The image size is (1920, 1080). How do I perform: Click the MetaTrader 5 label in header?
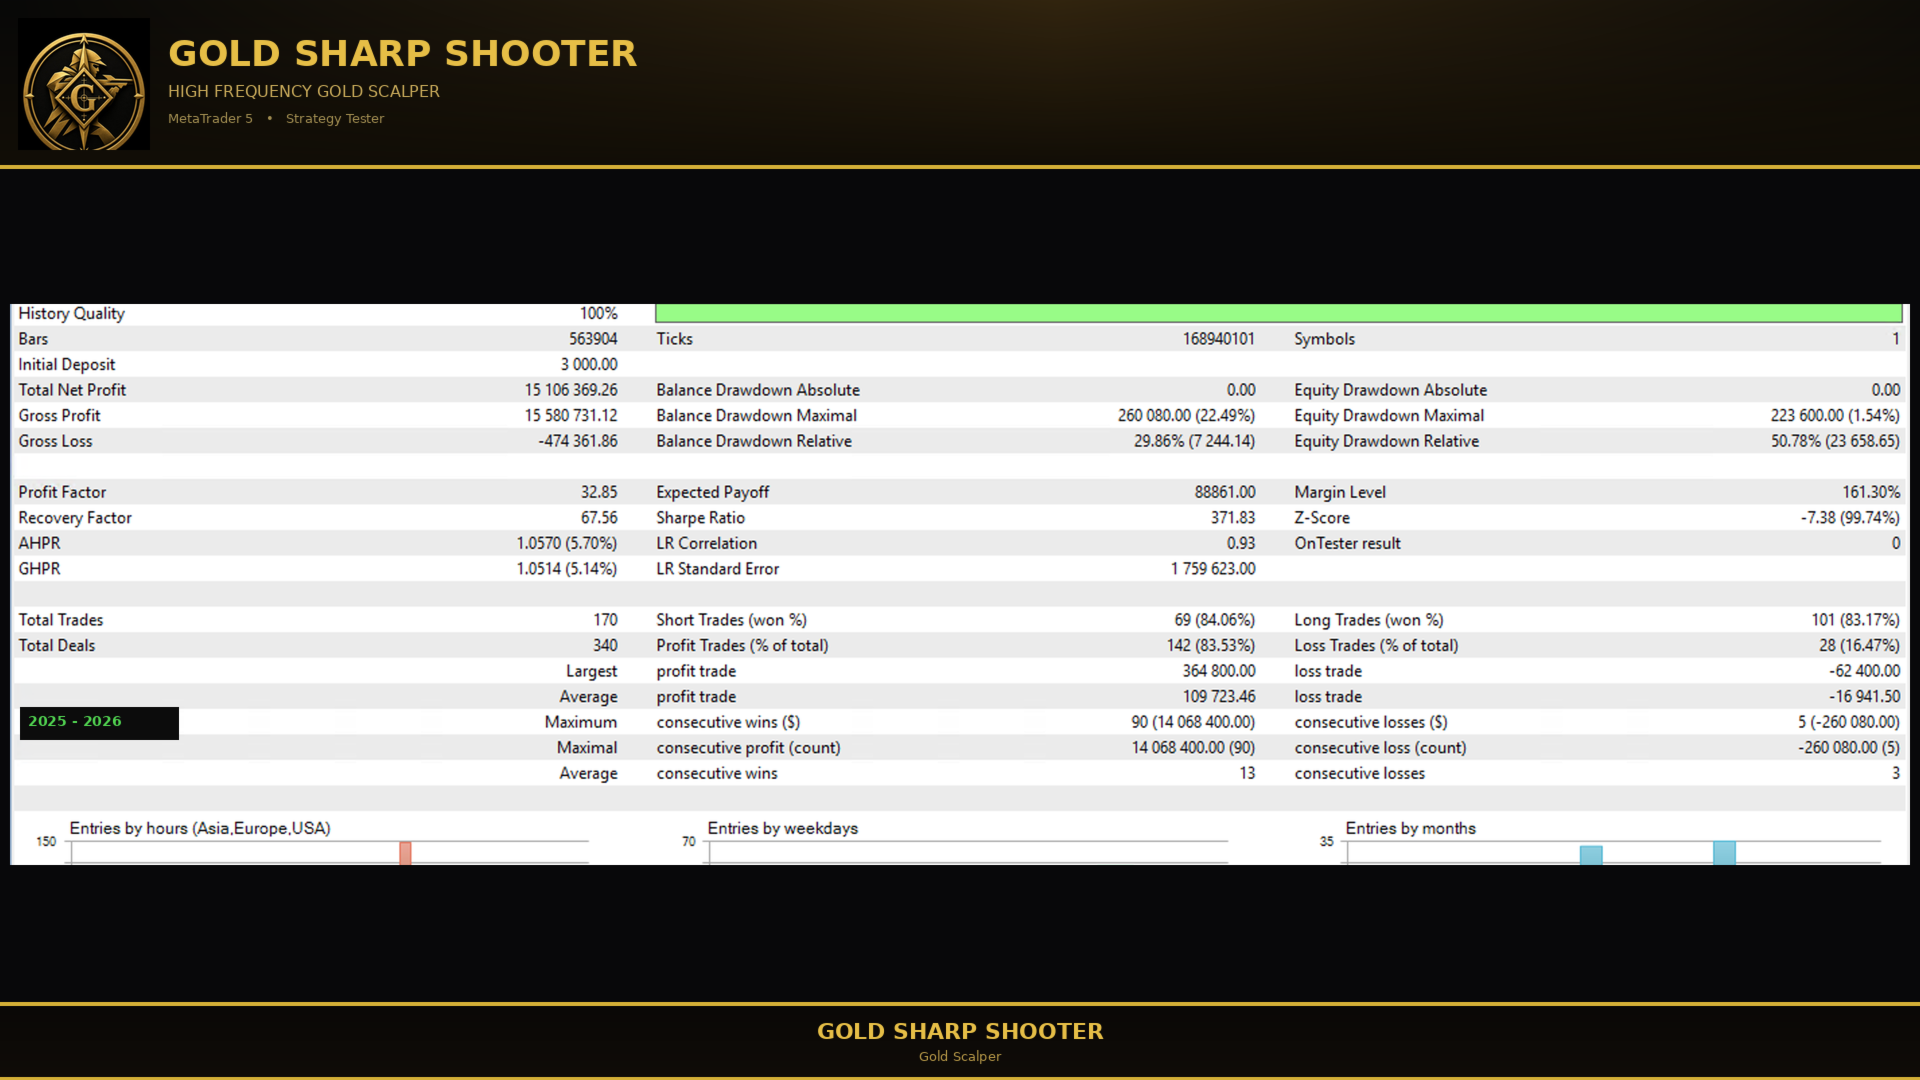(x=210, y=118)
